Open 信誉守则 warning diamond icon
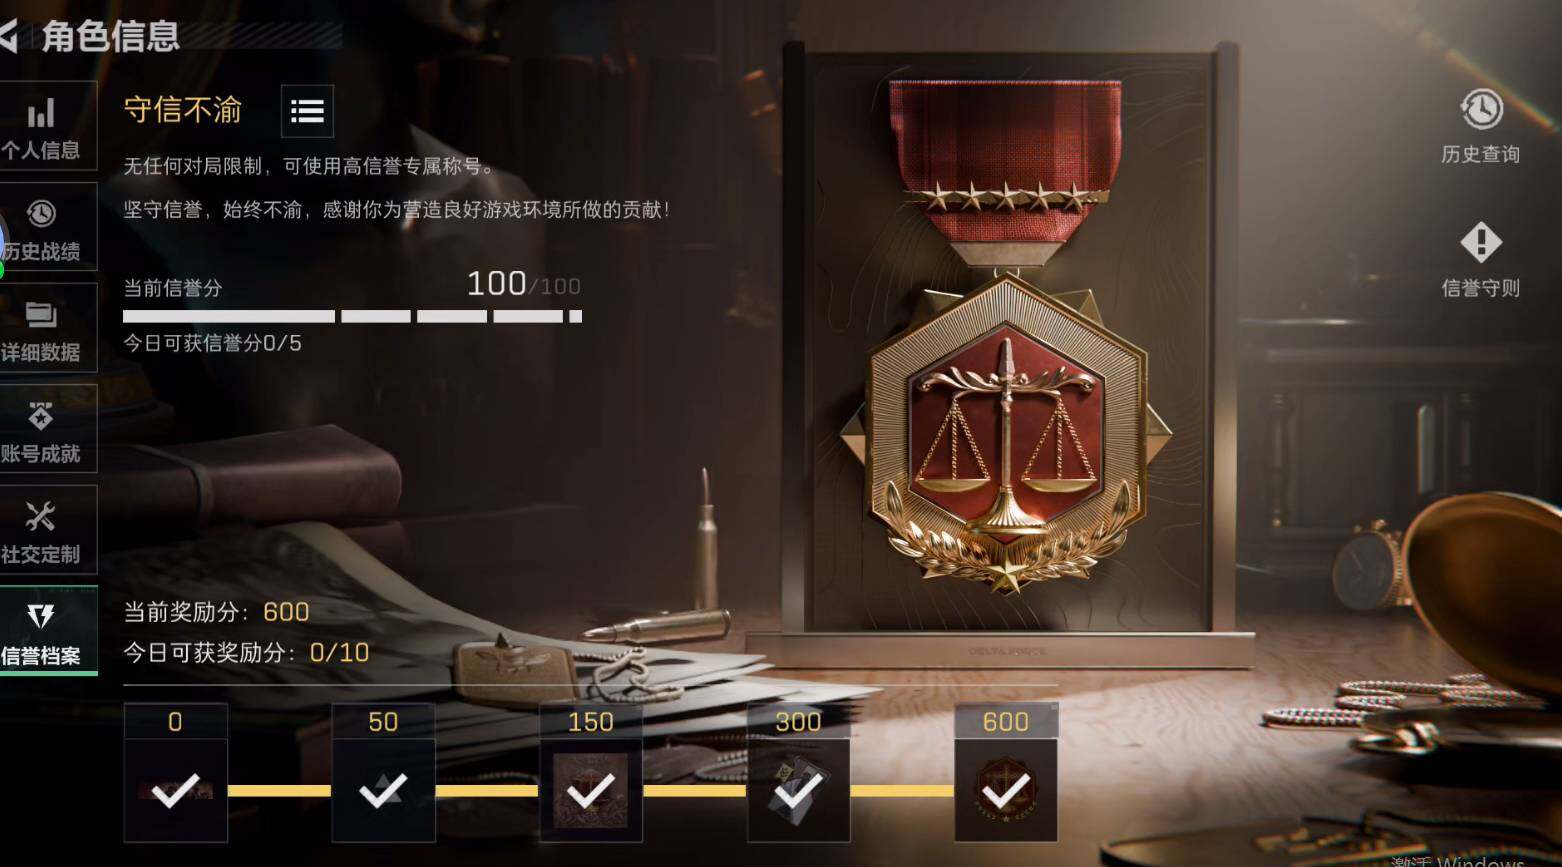Image resolution: width=1562 pixels, height=867 pixels. pos(1480,261)
